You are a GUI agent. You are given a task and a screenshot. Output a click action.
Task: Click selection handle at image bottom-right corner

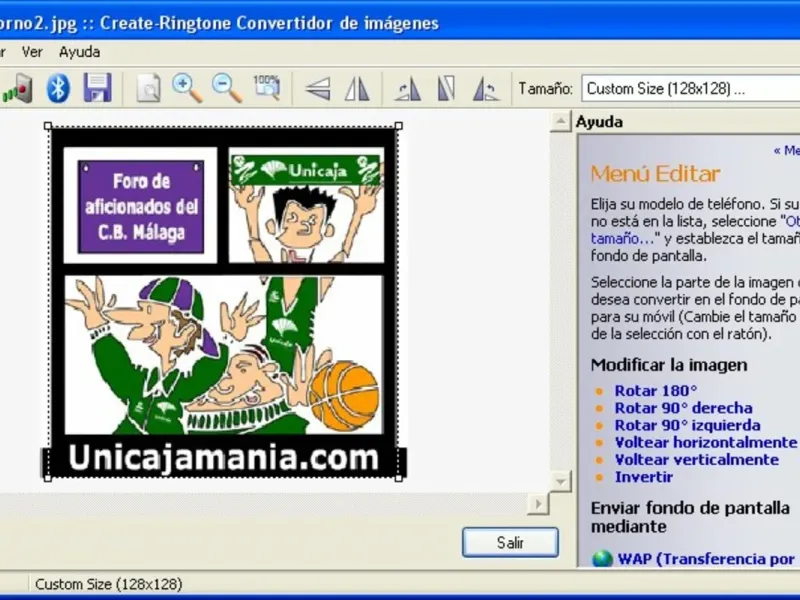[x=399, y=478]
